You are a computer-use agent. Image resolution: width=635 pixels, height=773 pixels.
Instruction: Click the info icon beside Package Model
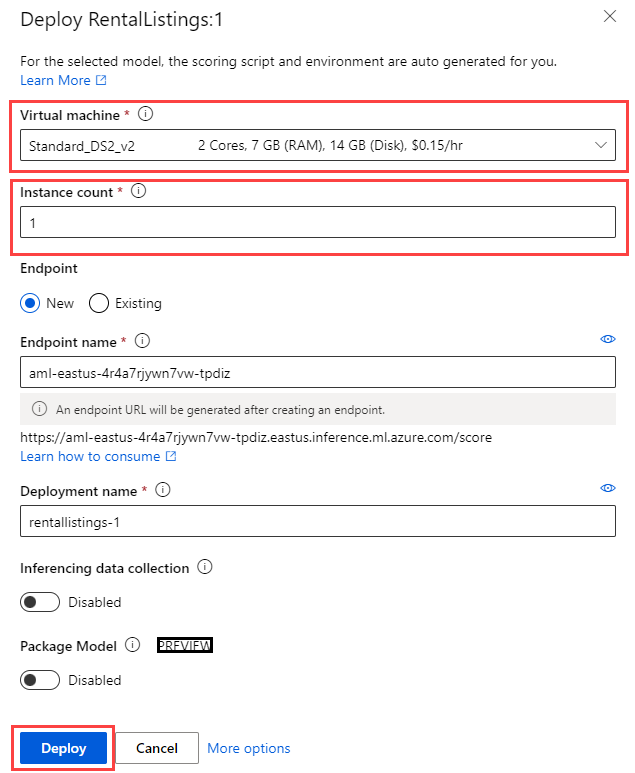pyautogui.click(x=133, y=645)
